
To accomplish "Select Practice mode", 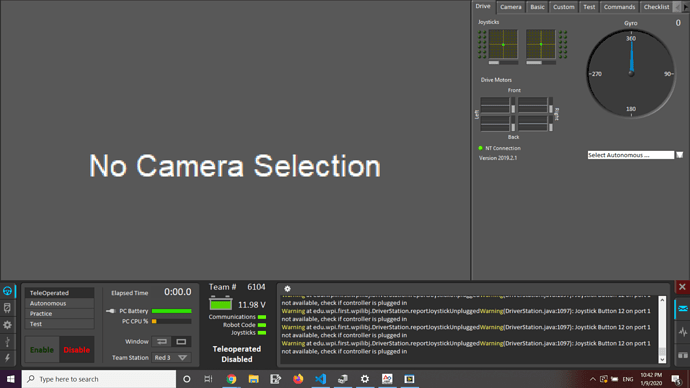I will (x=59, y=314).
